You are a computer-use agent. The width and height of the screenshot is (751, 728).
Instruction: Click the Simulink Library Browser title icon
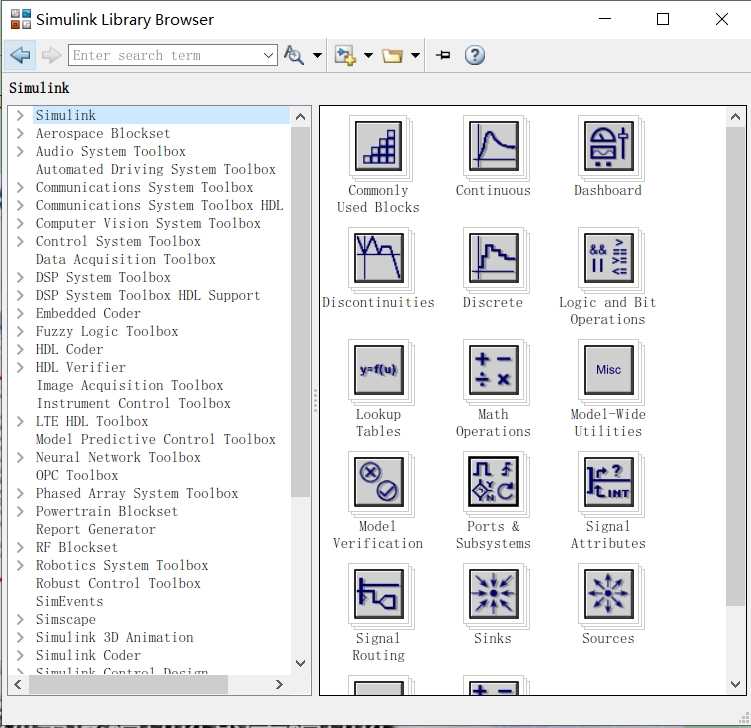[x=21, y=19]
